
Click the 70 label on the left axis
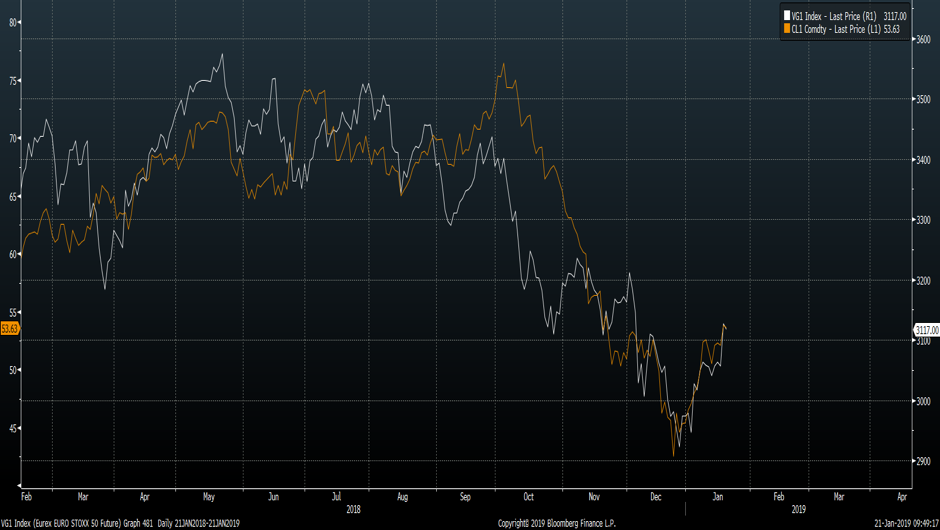pos(13,138)
